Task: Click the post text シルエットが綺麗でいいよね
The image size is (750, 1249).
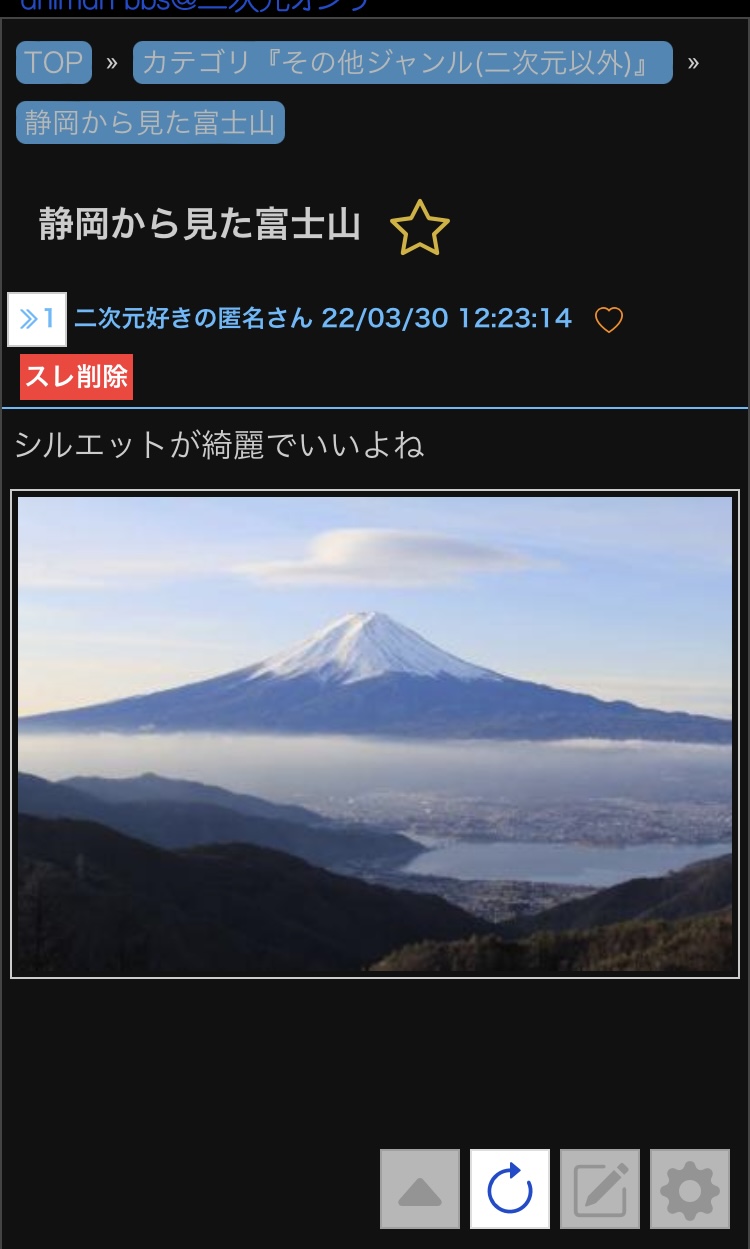Action: (220, 444)
